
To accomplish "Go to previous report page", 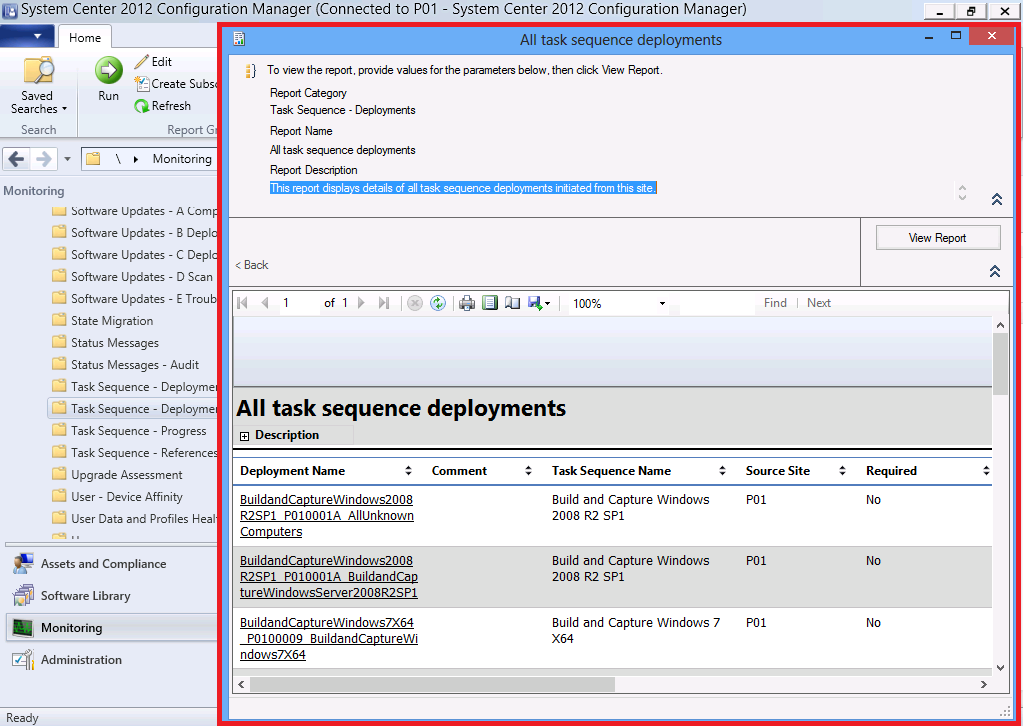I will click(264, 303).
